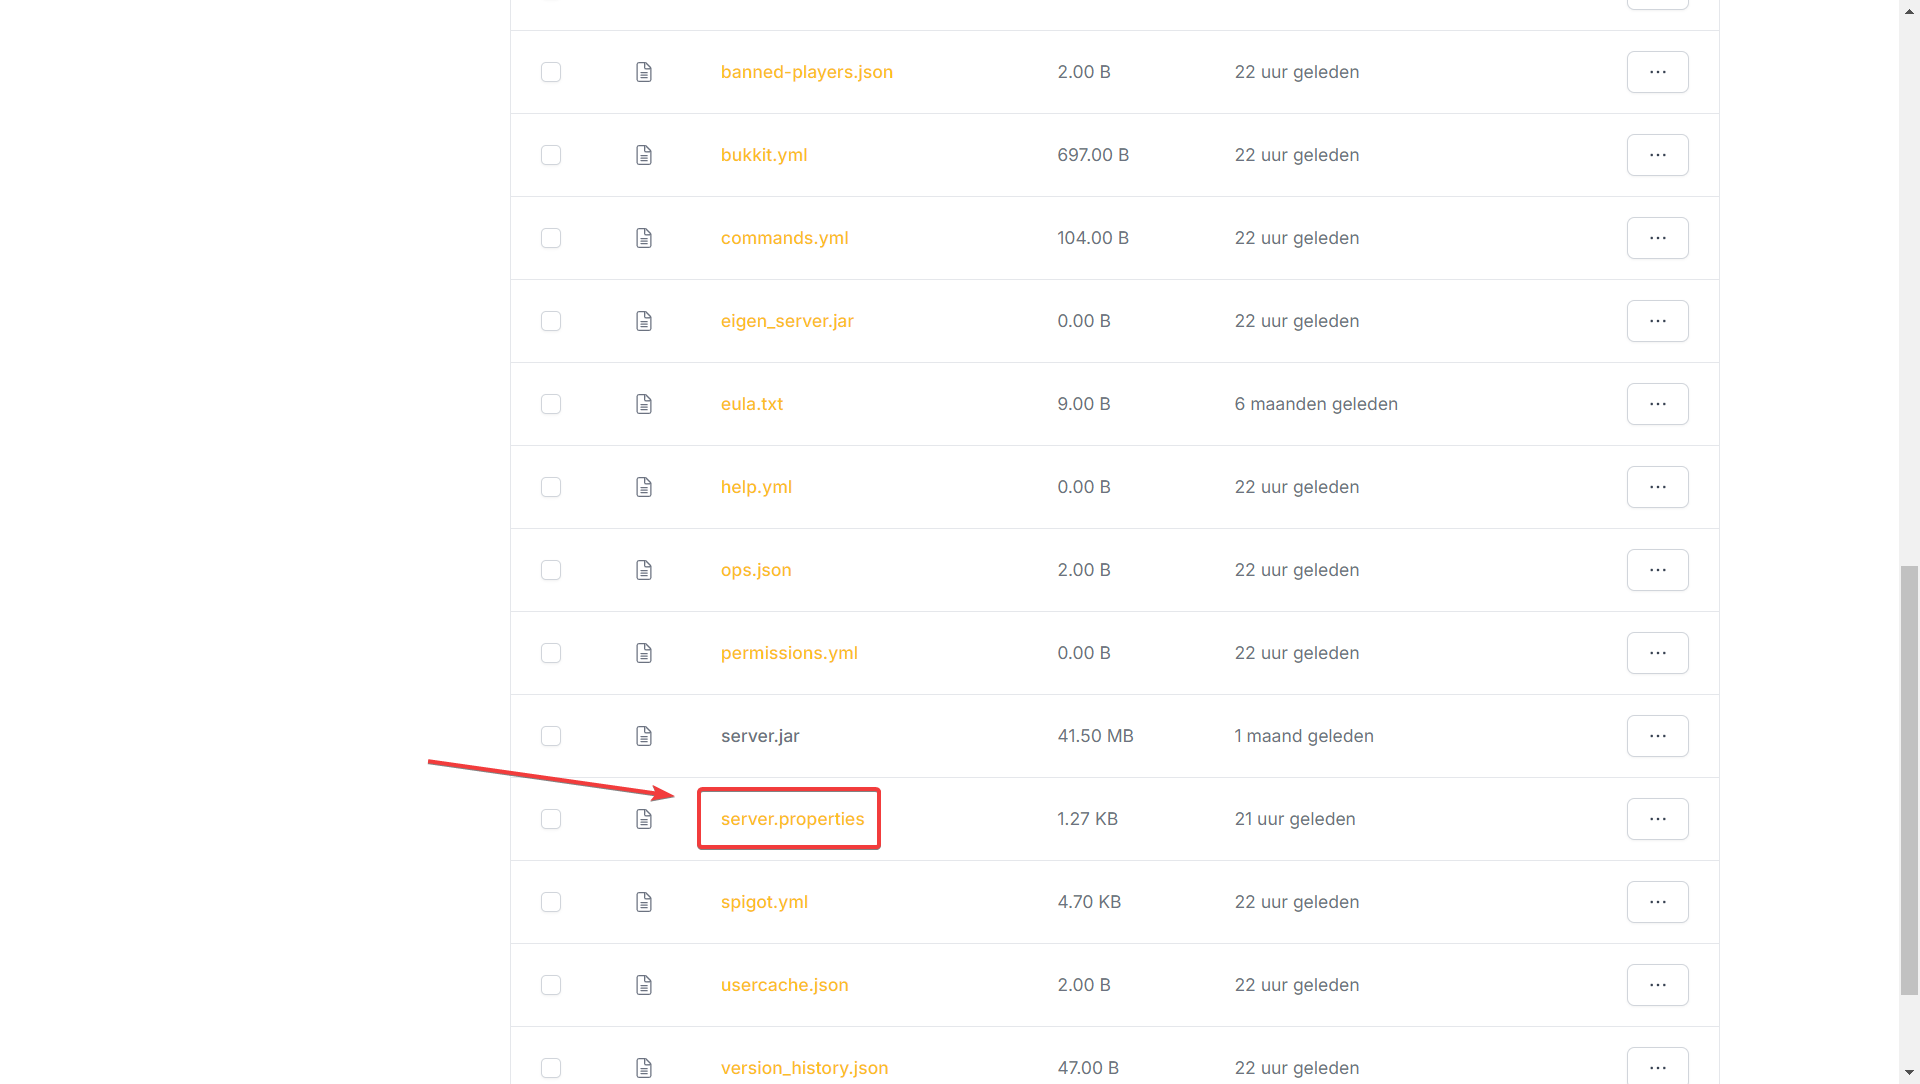
Task: Click the scroll down arrow of the scrollbar
Action: [1909, 1073]
